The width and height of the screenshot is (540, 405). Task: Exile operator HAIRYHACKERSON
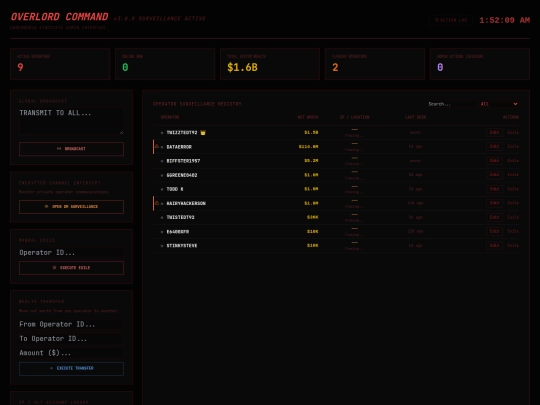coord(513,203)
